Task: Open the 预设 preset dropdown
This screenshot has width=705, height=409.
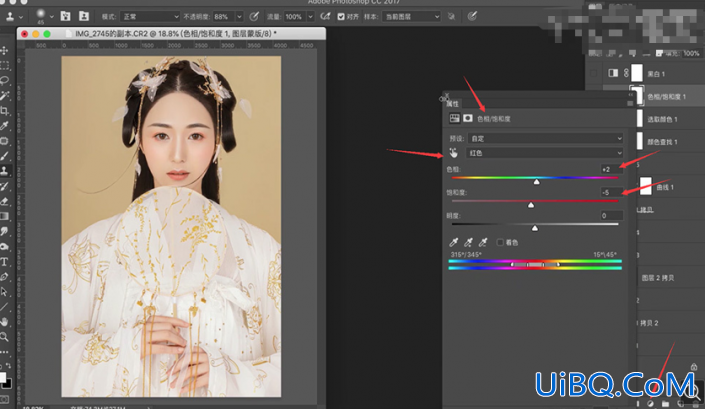Action: coord(545,138)
